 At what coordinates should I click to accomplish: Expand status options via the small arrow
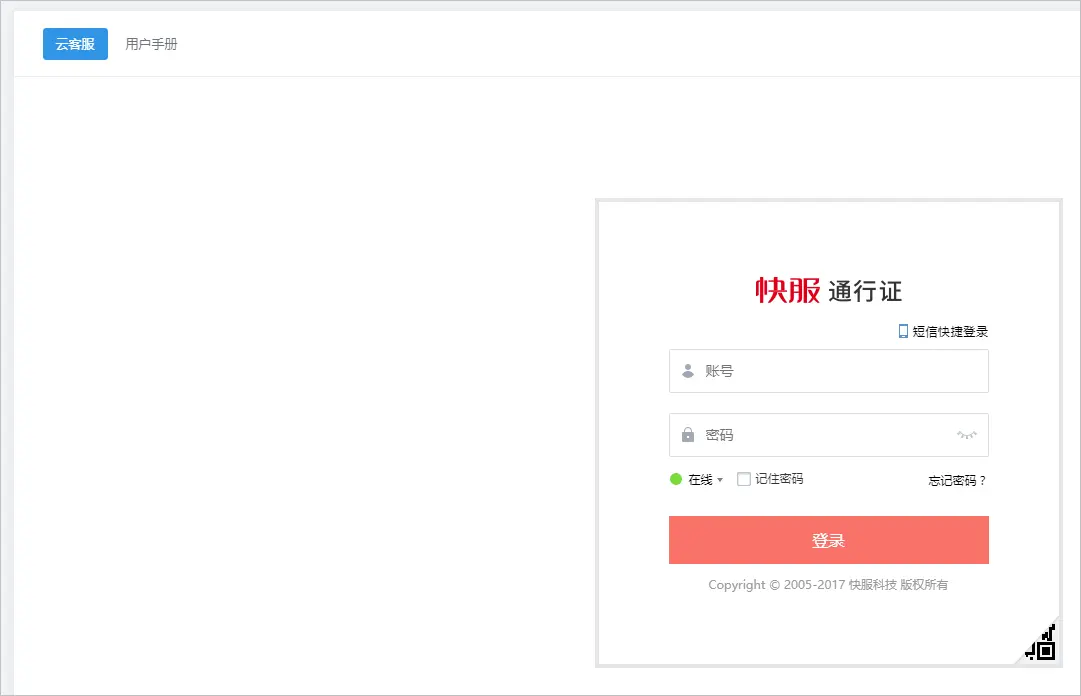coord(720,481)
